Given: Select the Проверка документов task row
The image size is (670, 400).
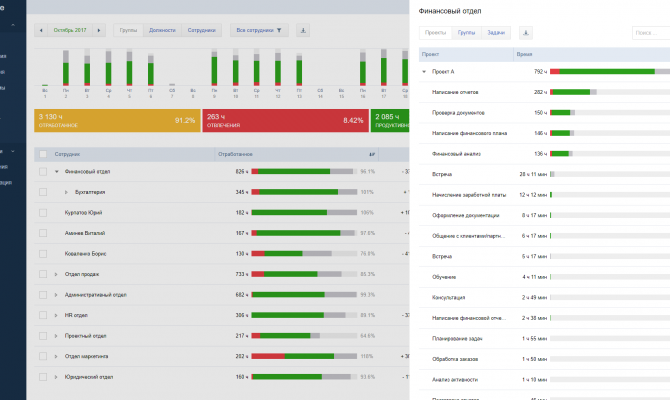Looking at the screenshot, I should (x=544, y=113).
